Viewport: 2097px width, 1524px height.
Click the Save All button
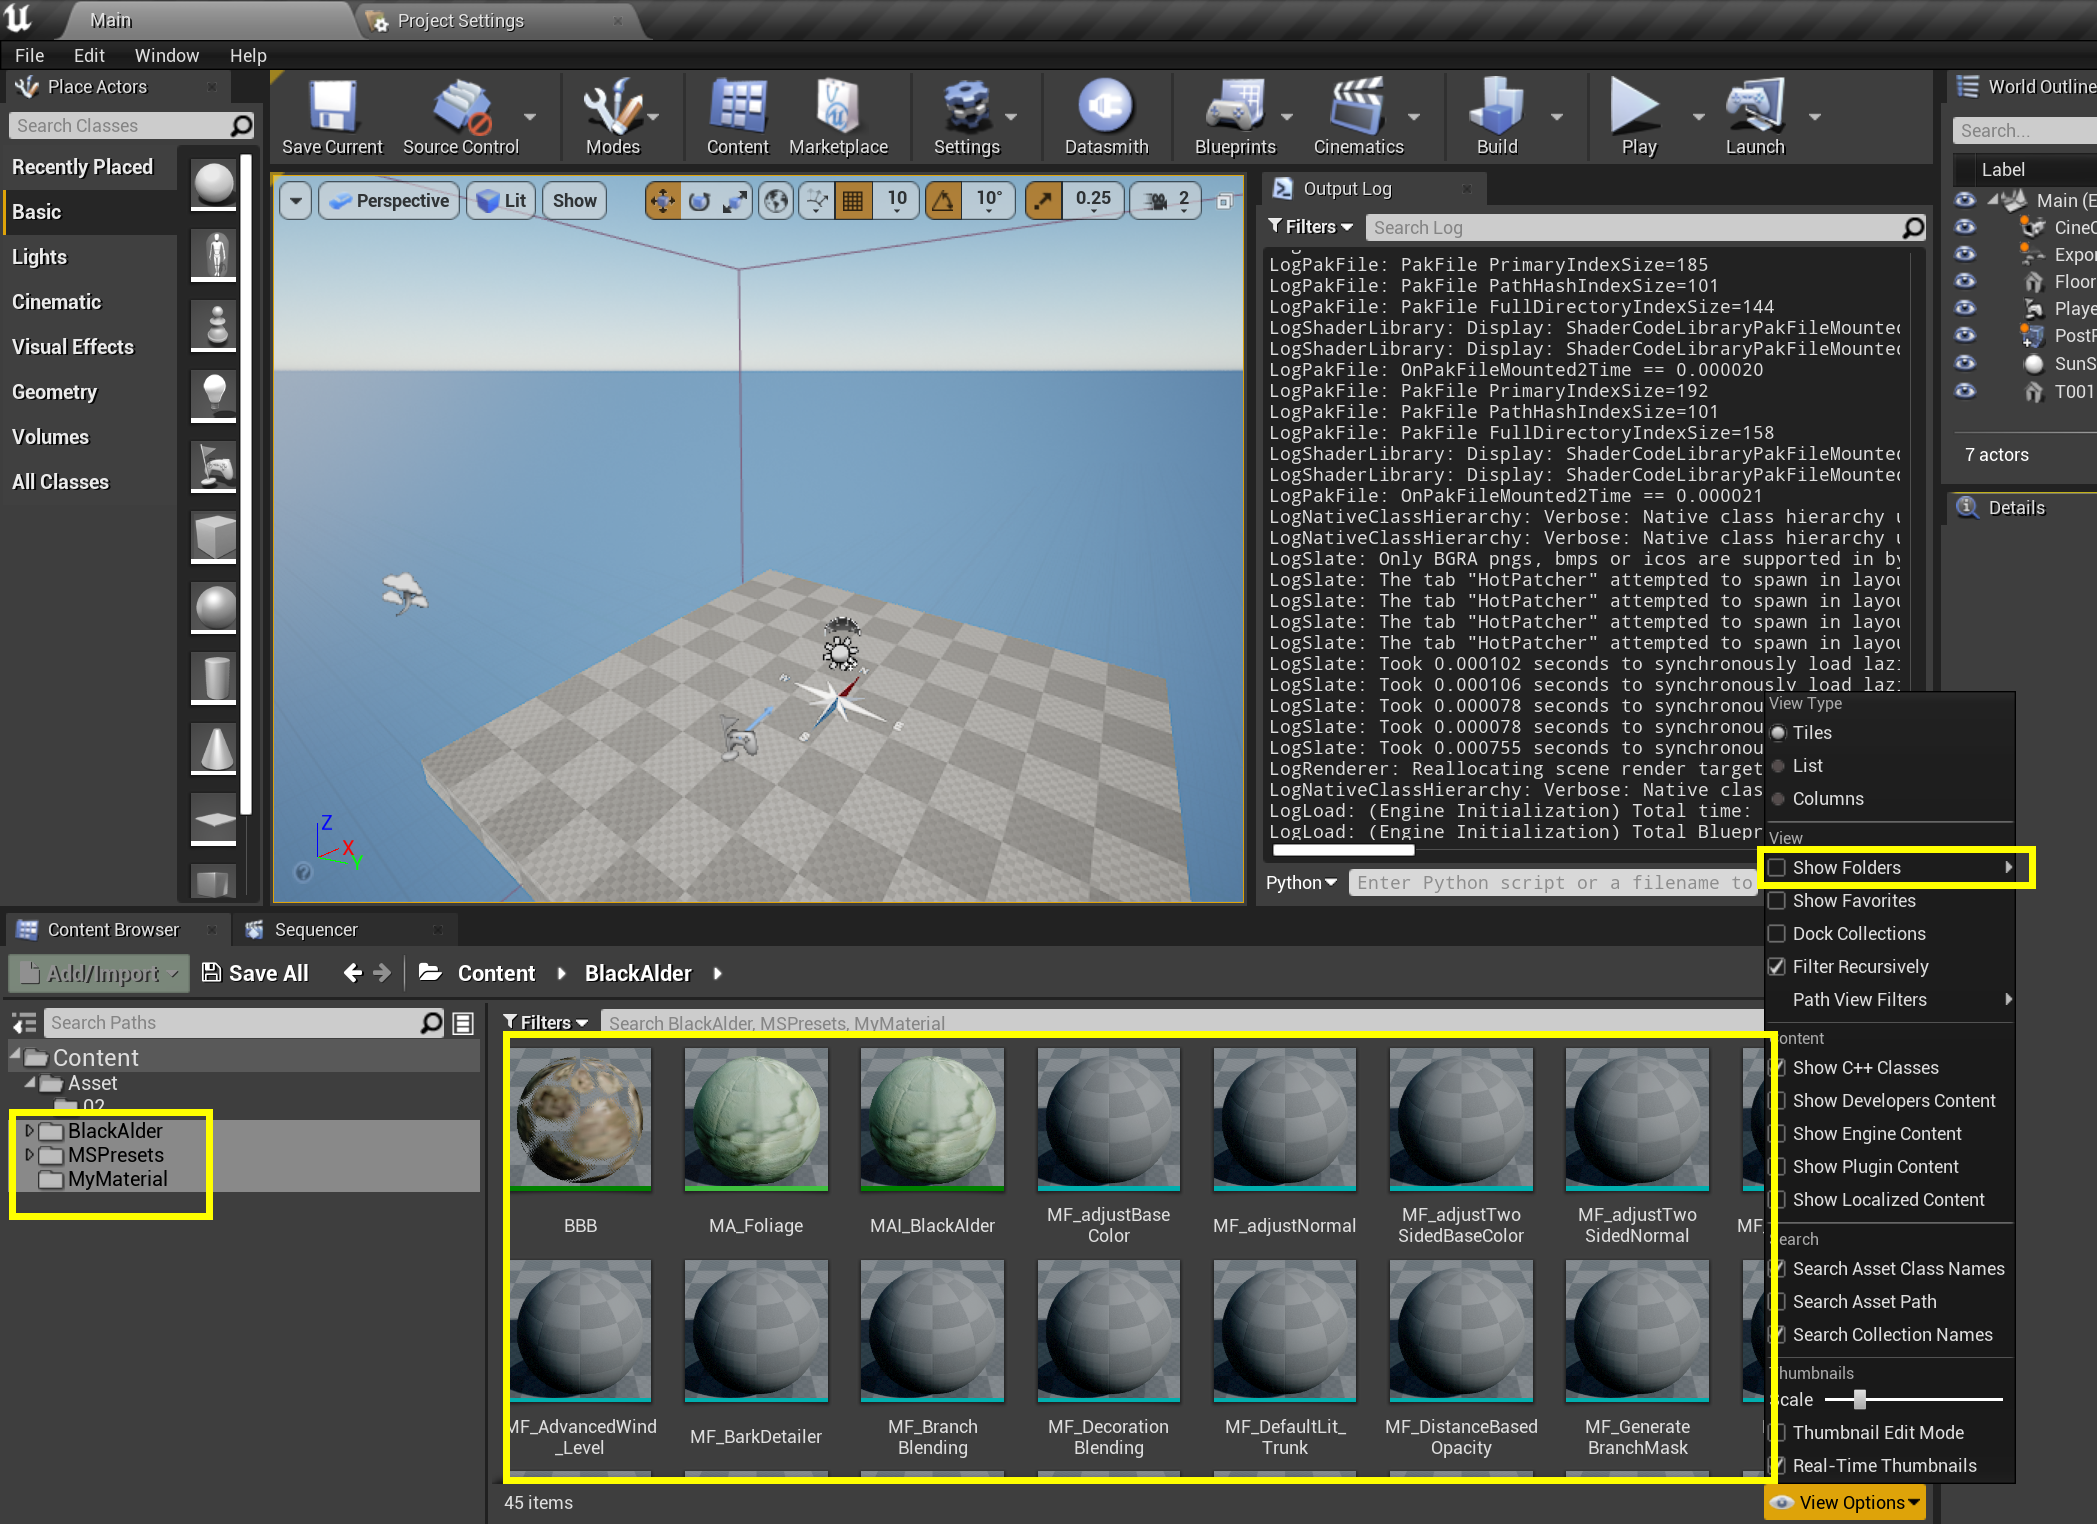click(x=255, y=973)
